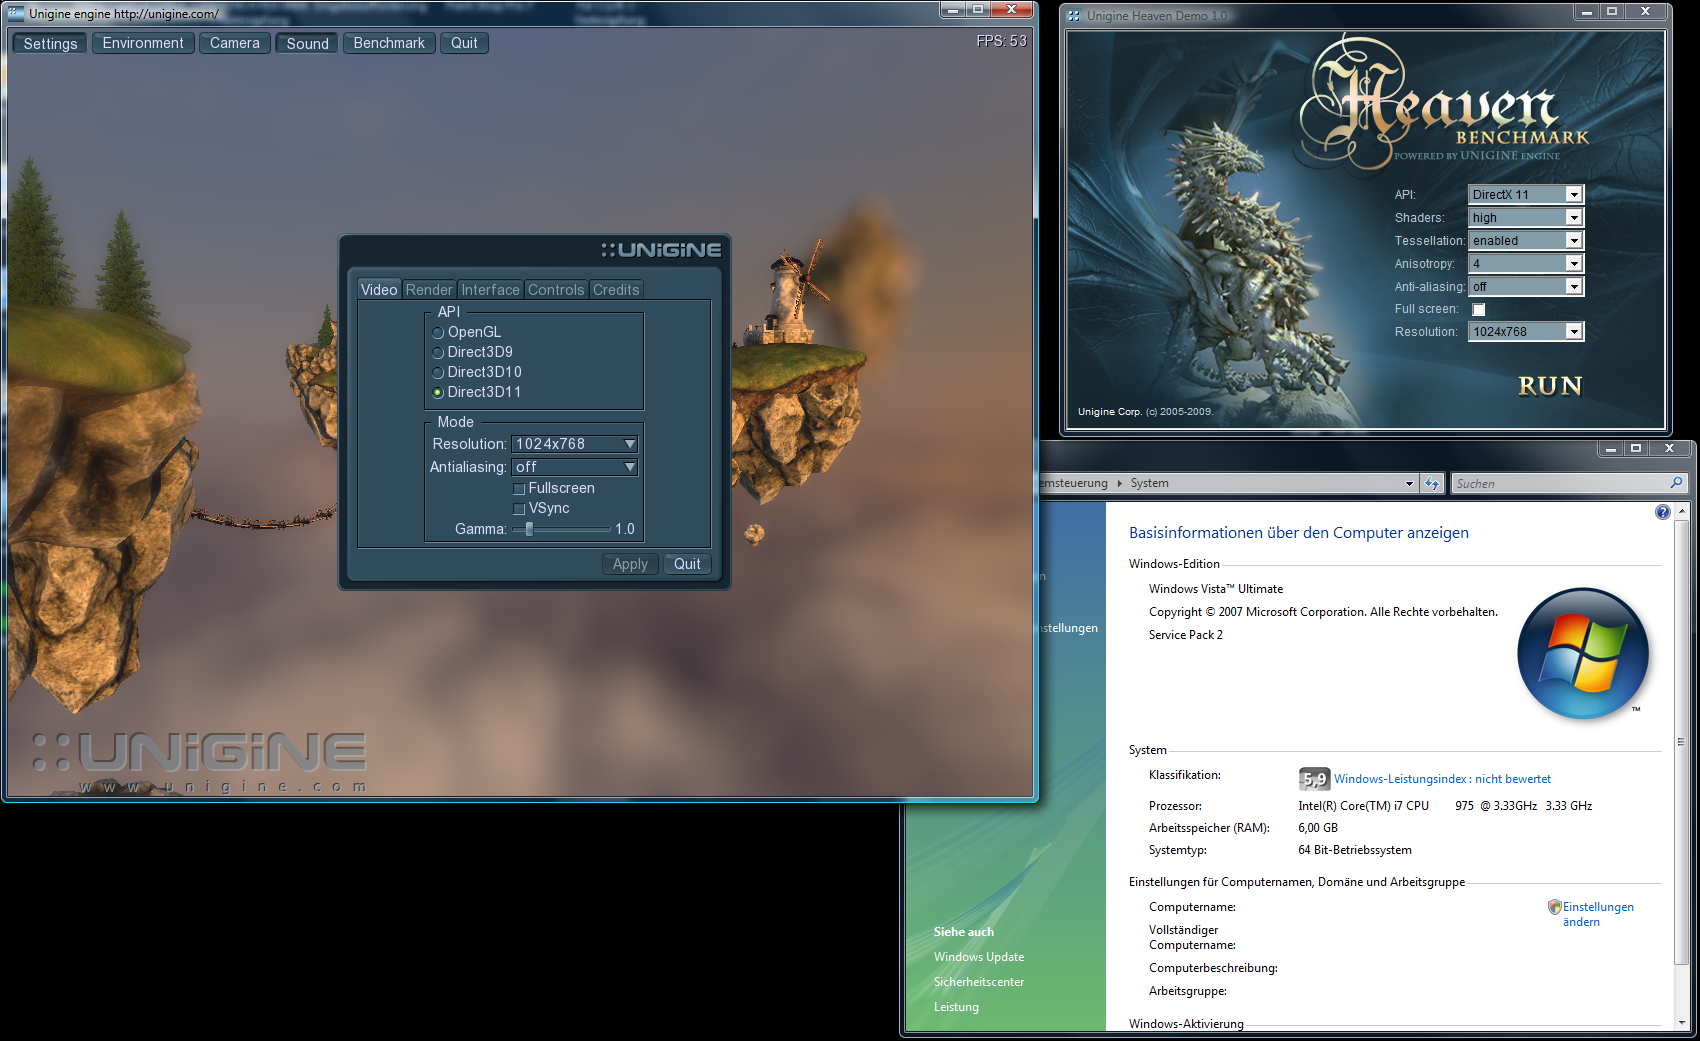
Task: Click the Quit button in settings dialog
Action: (687, 564)
